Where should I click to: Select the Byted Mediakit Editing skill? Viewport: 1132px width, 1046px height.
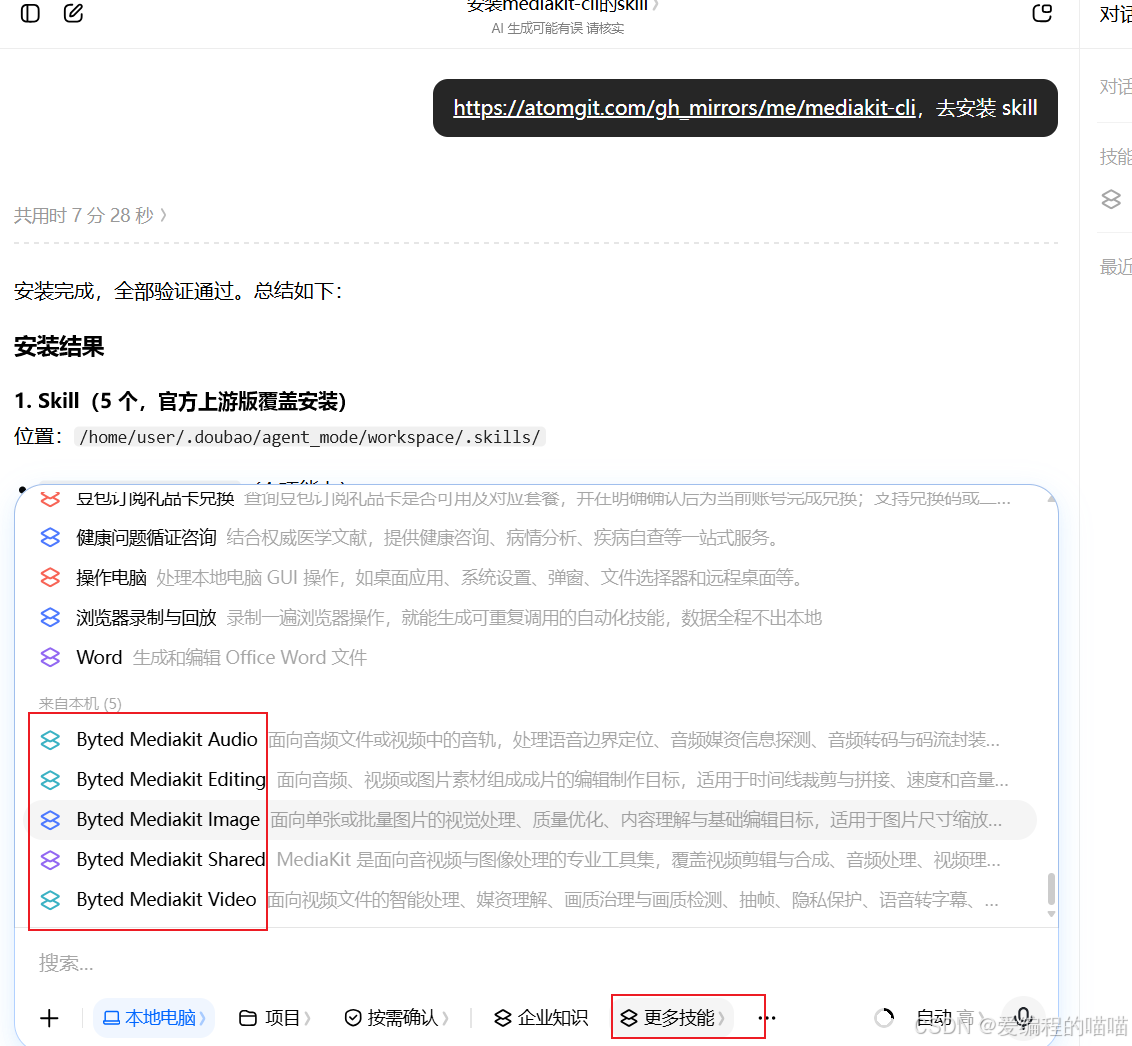click(533, 780)
